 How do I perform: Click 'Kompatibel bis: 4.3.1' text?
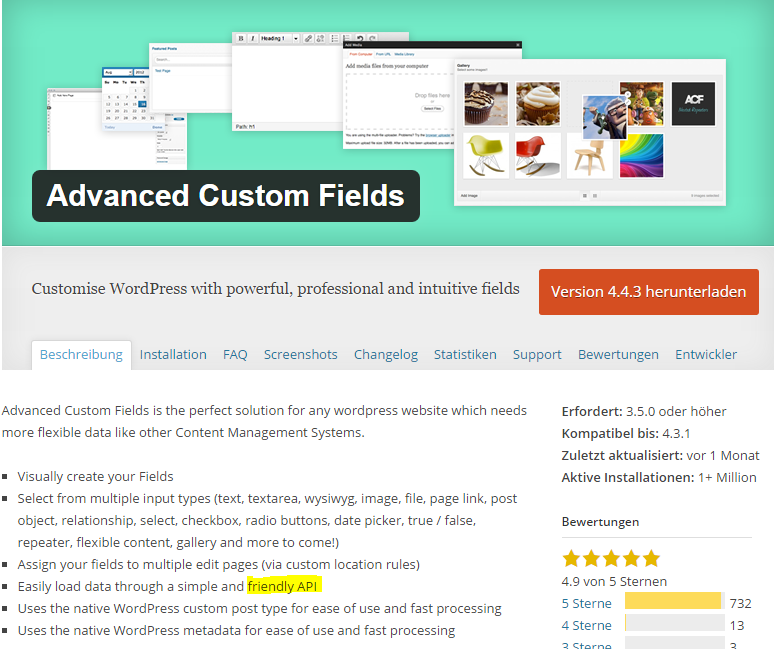click(626, 433)
